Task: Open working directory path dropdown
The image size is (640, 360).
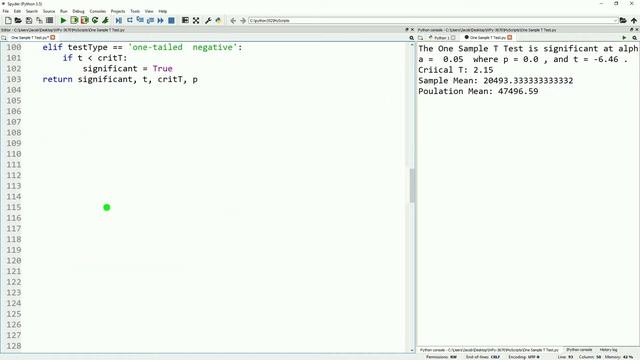Action: 615,20
